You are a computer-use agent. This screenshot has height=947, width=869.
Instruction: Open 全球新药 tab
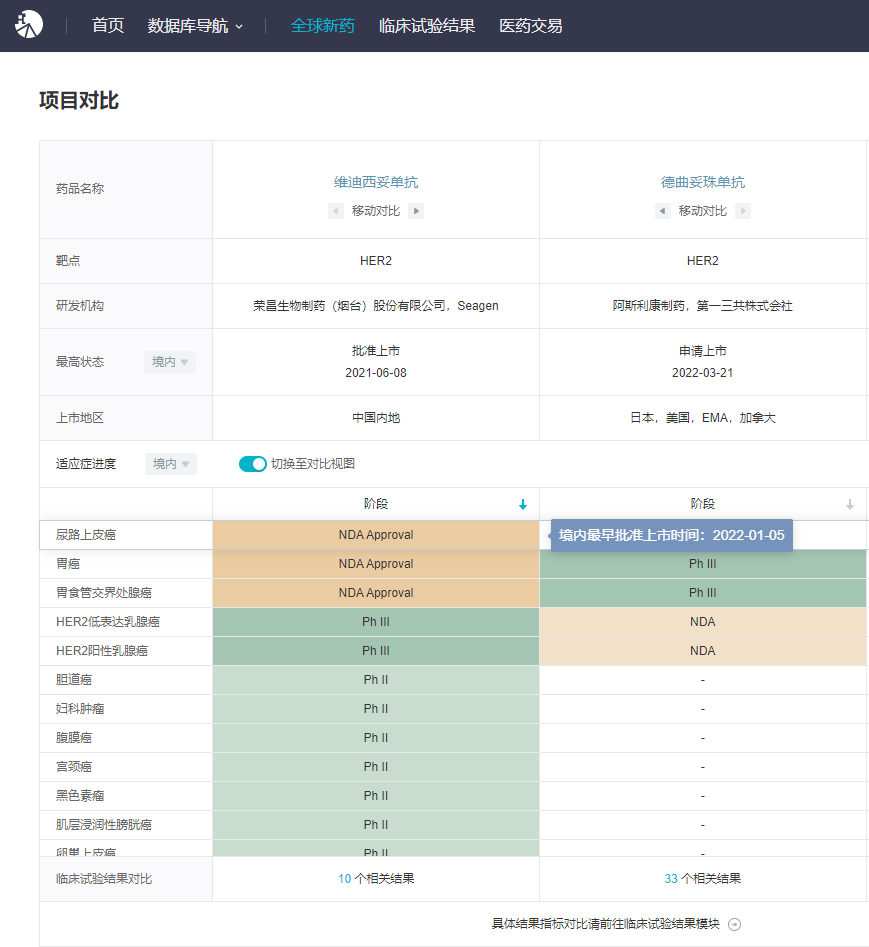pos(322,26)
